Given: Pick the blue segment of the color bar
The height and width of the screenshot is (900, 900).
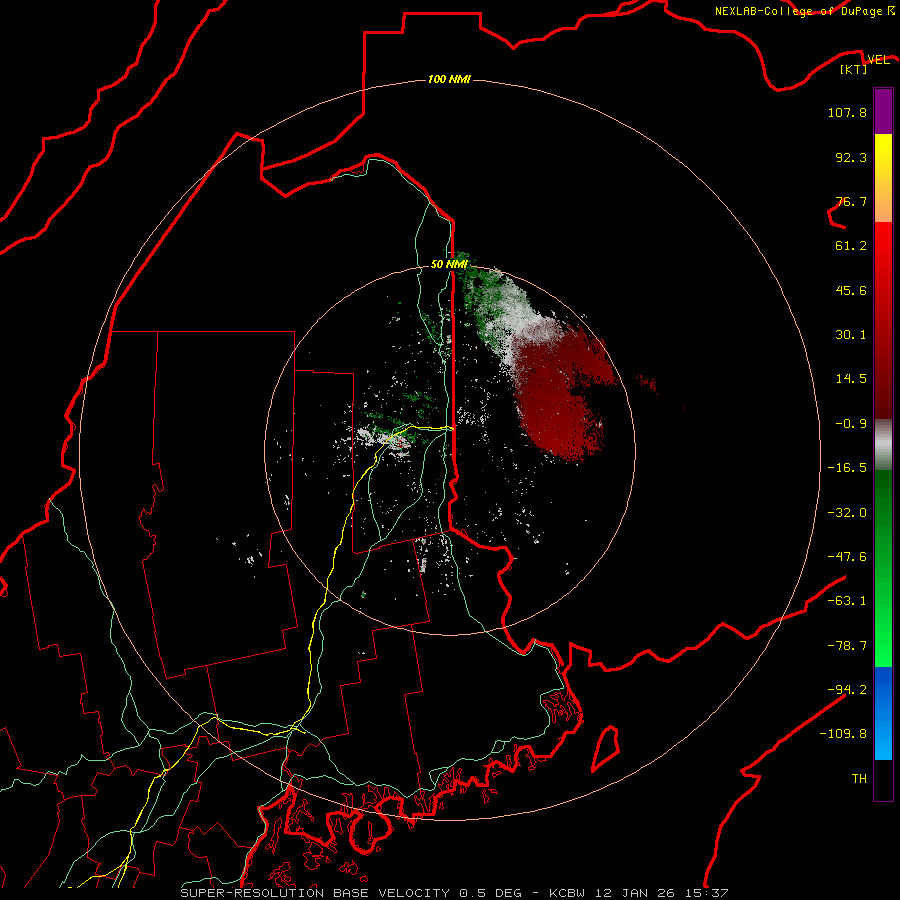Looking at the screenshot, I should click(x=883, y=713).
